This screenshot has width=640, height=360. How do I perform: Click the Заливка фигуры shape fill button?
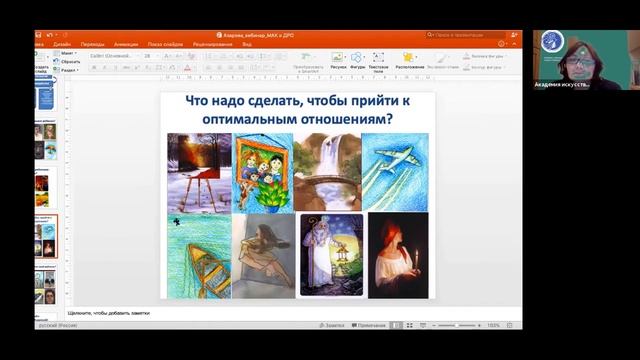484,56
